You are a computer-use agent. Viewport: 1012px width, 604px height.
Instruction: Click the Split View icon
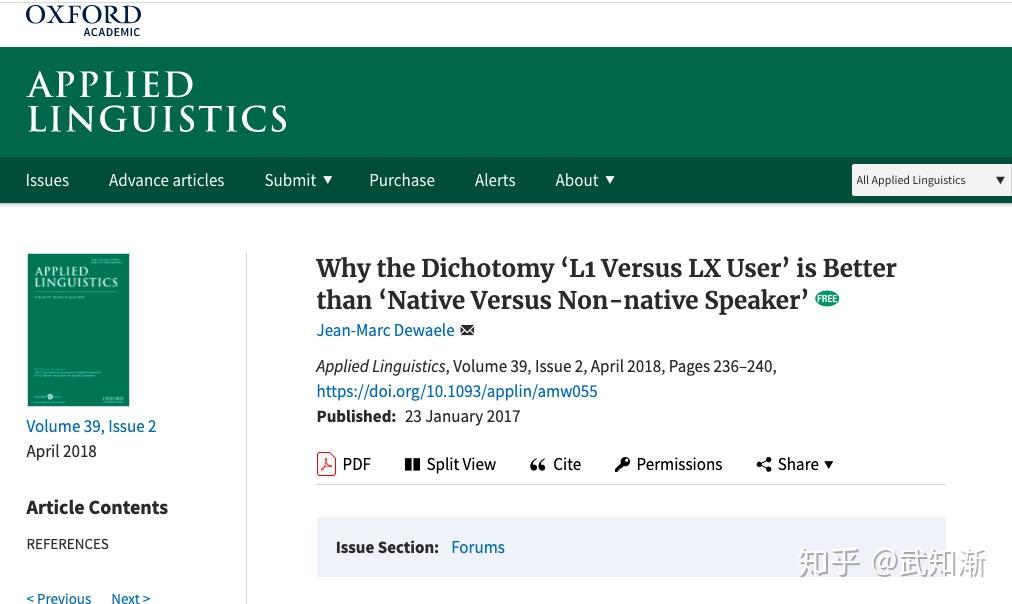point(412,465)
